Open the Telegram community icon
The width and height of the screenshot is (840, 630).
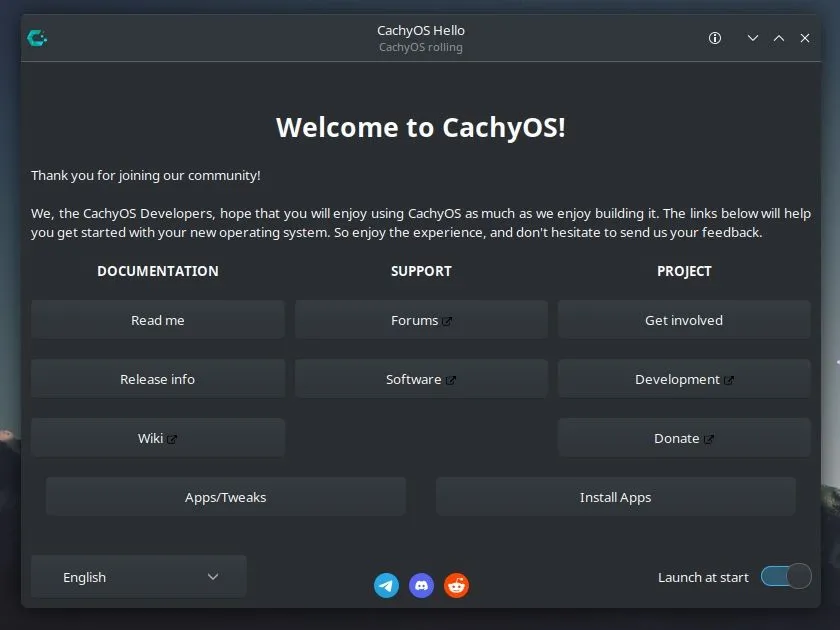[386, 585]
